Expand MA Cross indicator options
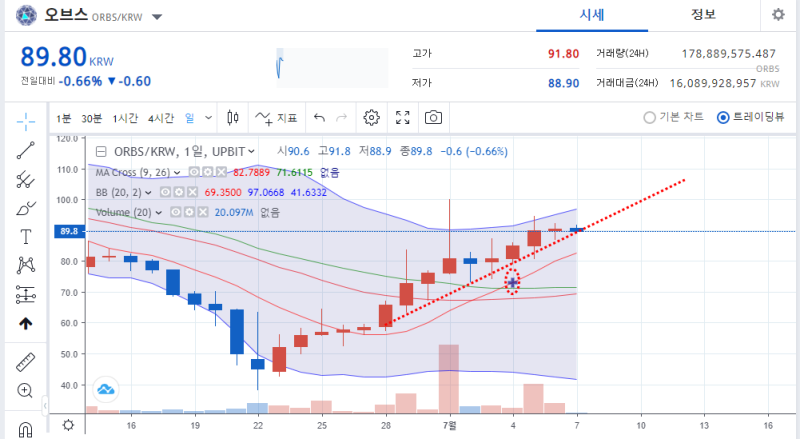This screenshot has width=800, height=439. point(177,173)
